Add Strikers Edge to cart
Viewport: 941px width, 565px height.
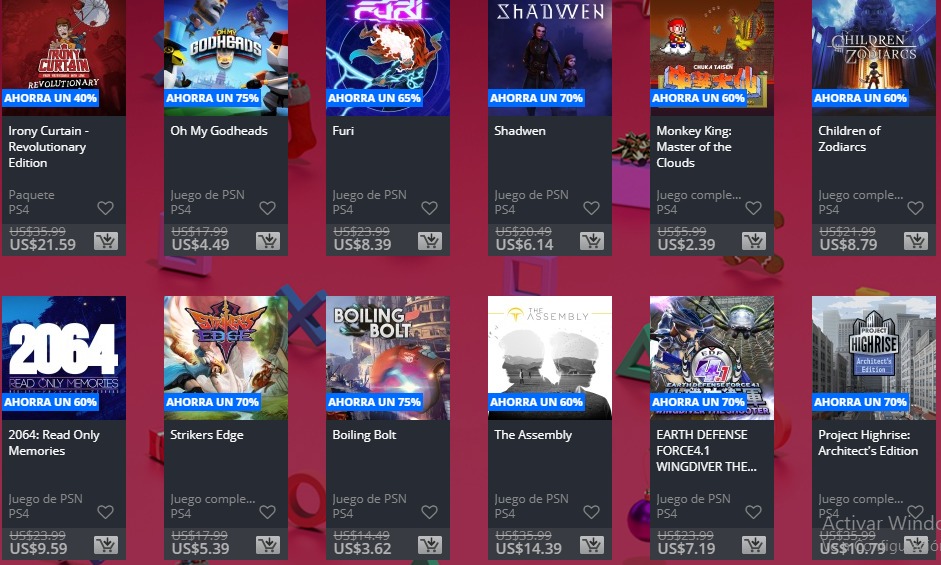coord(268,545)
